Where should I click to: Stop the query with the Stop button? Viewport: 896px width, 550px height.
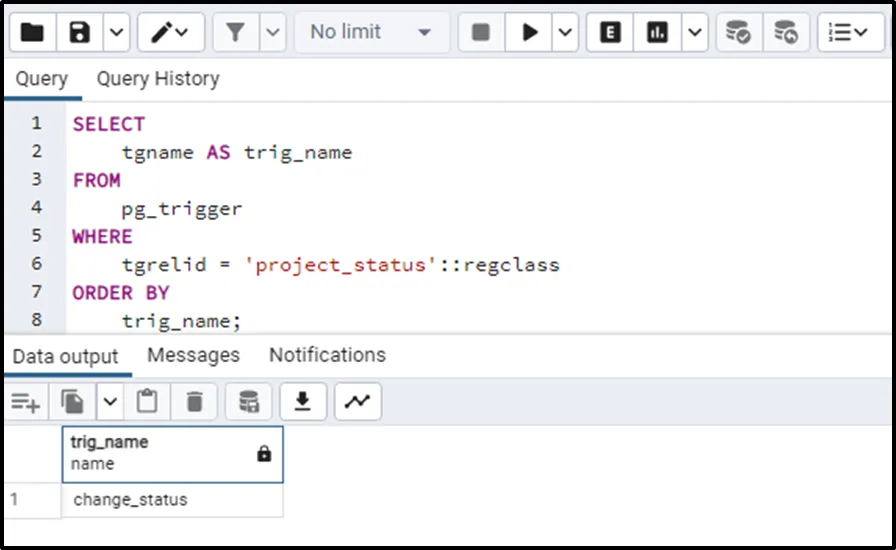[x=481, y=33]
